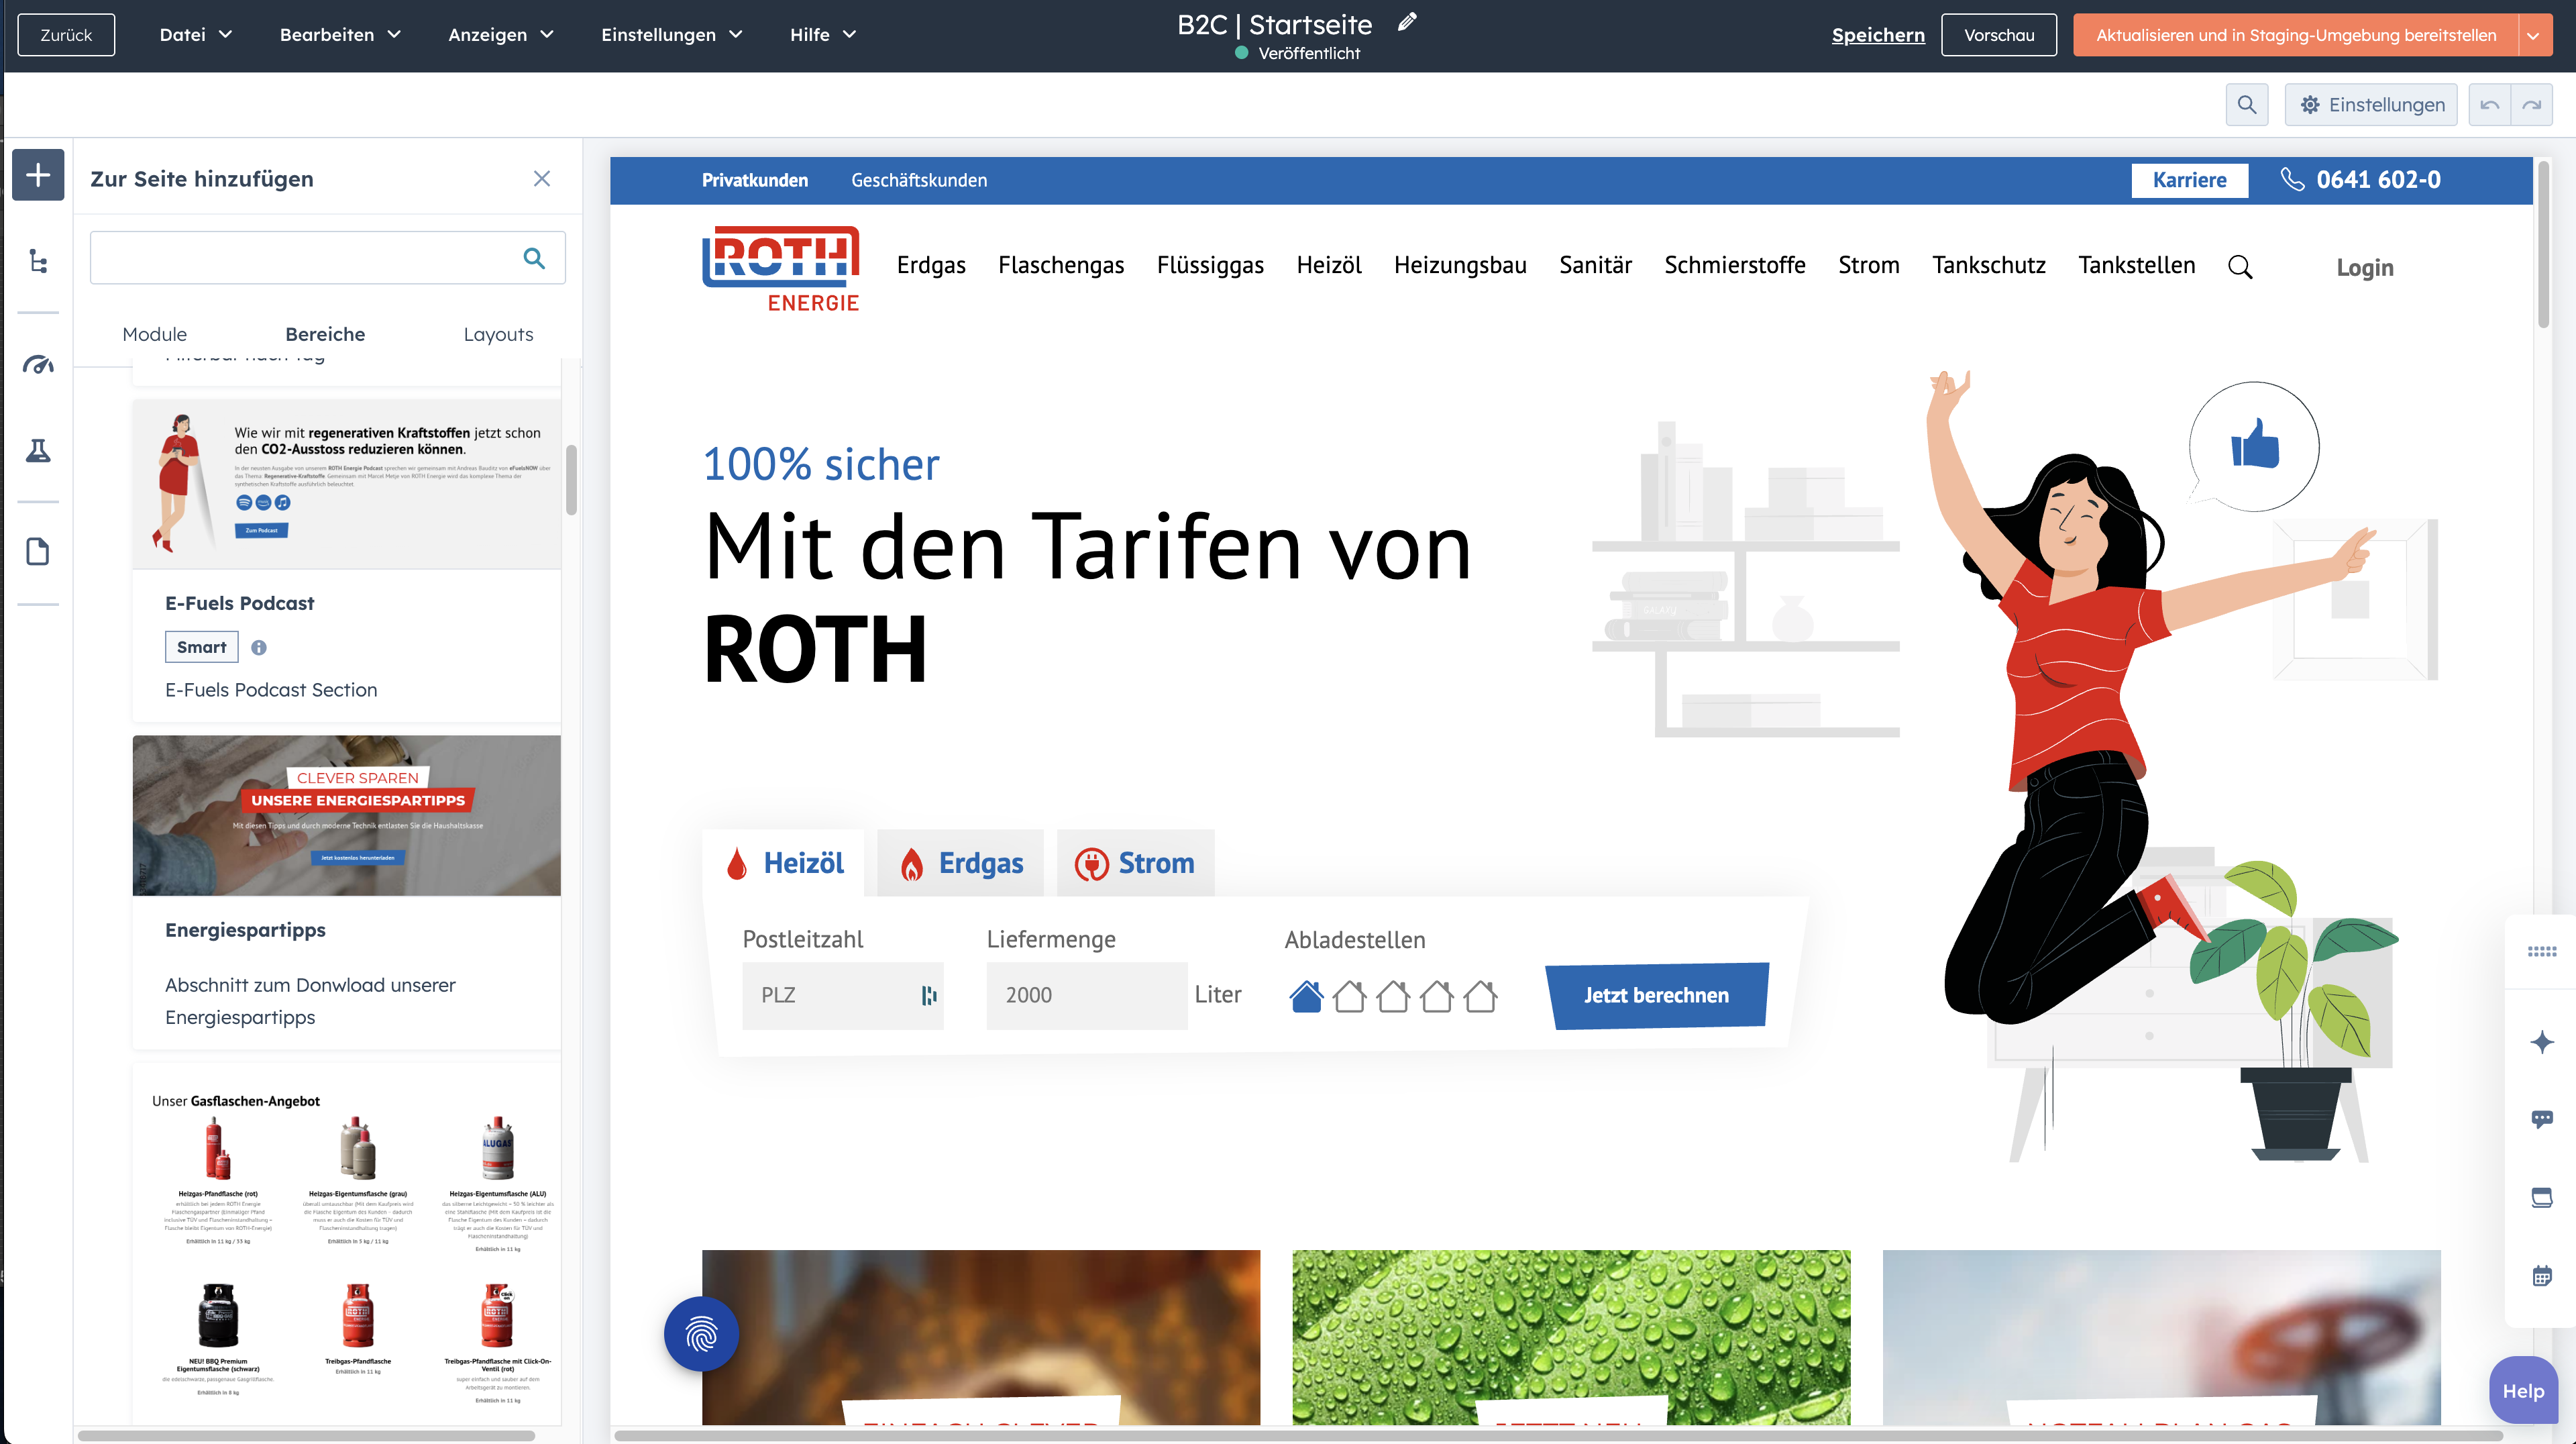Click the info icon beside Smart badge
This screenshot has height=1444, width=2576.
(x=259, y=647)
